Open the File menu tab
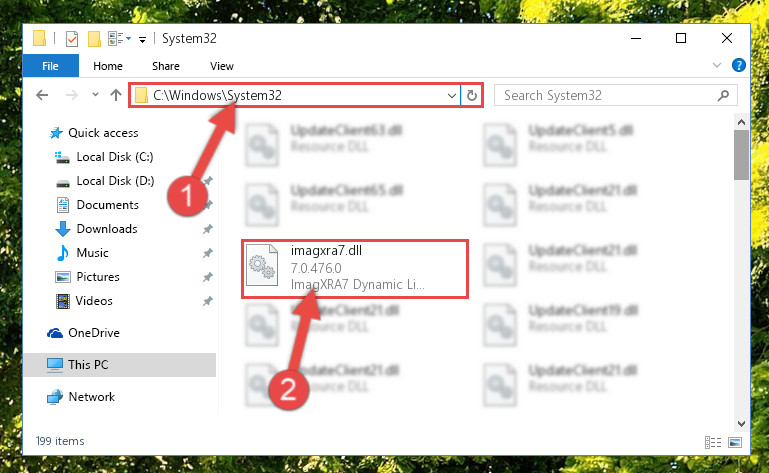The height and width of the screenshot is (473, 769). [51, 66]
